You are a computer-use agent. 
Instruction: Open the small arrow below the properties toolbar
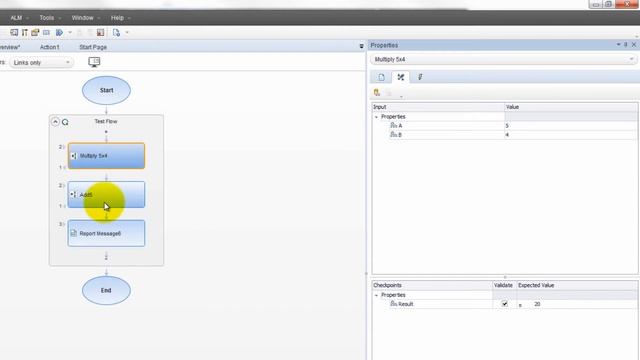click(x=401, y=97)
